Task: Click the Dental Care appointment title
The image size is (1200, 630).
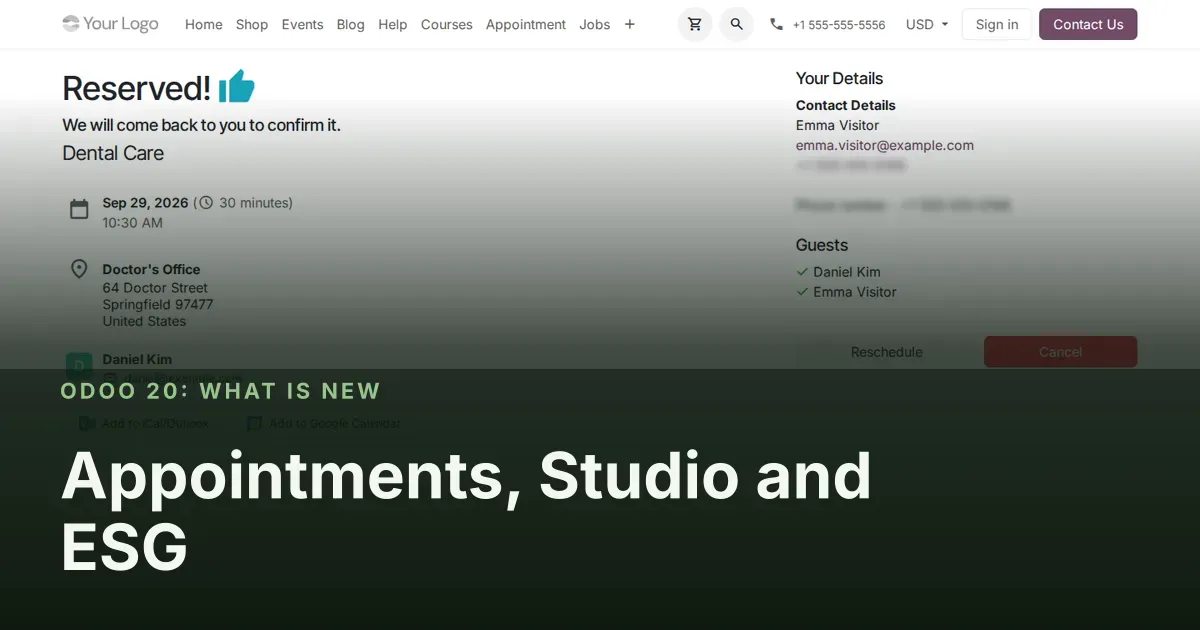Action: tap(113, 153)
